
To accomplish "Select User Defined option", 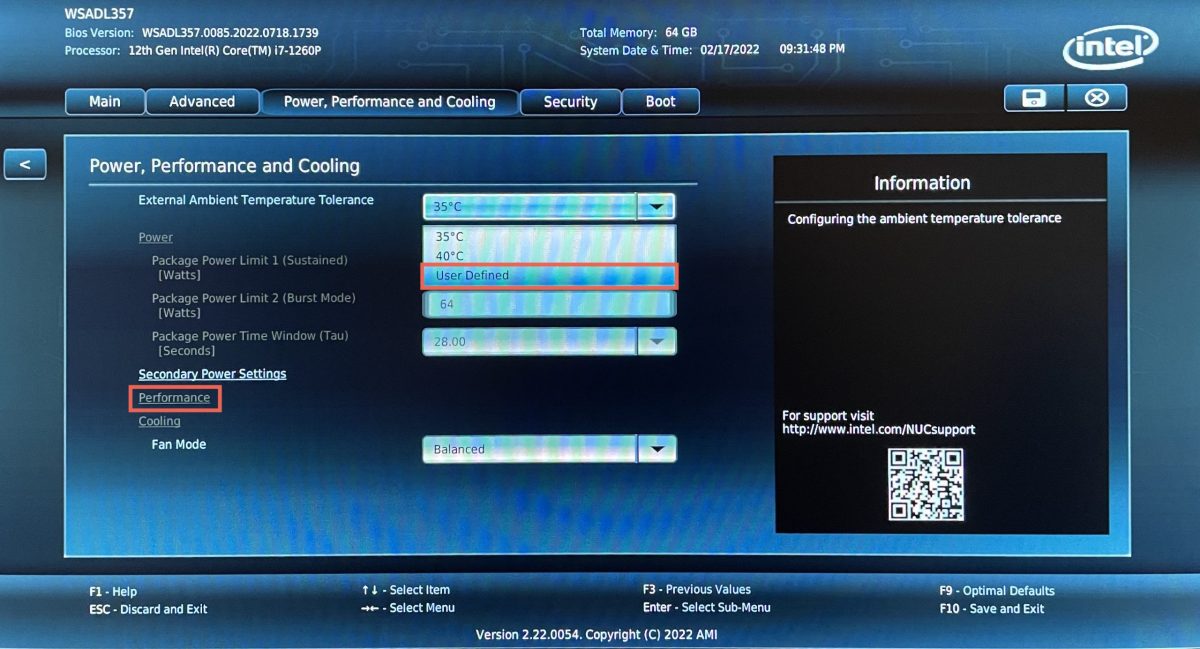I will click(549, 275).
